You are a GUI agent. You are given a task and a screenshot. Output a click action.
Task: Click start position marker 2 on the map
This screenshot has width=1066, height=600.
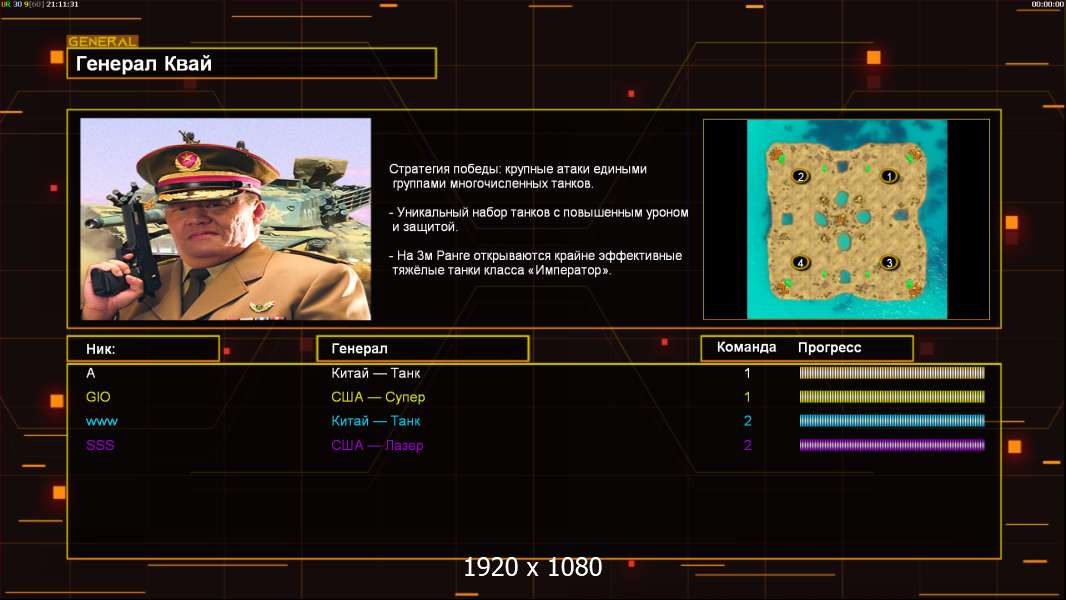tap(800, 177)
